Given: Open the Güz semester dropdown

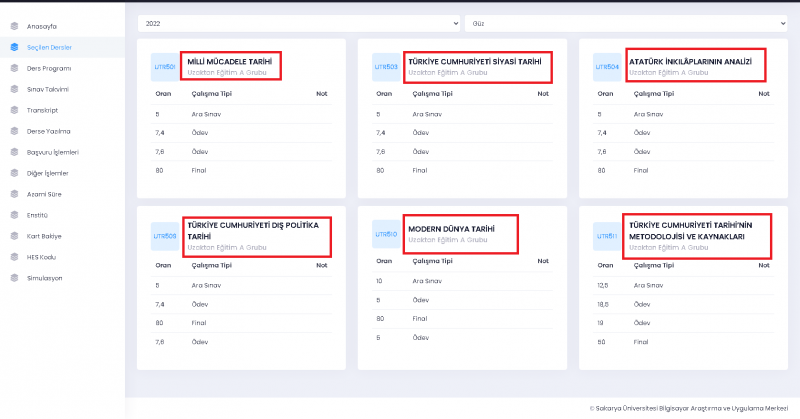Looking at the screenshot, I should click(x=625, y=21).
